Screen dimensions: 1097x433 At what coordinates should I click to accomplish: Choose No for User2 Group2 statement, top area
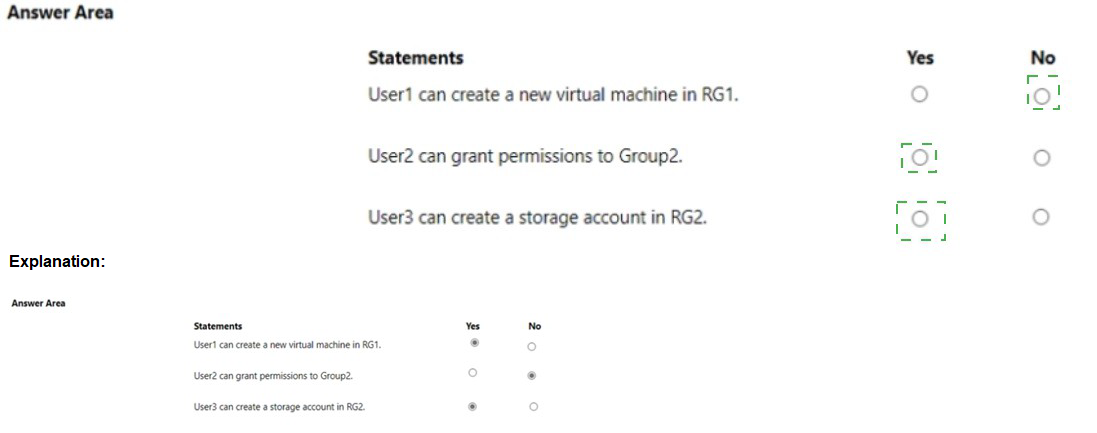tap(1042, 157)
